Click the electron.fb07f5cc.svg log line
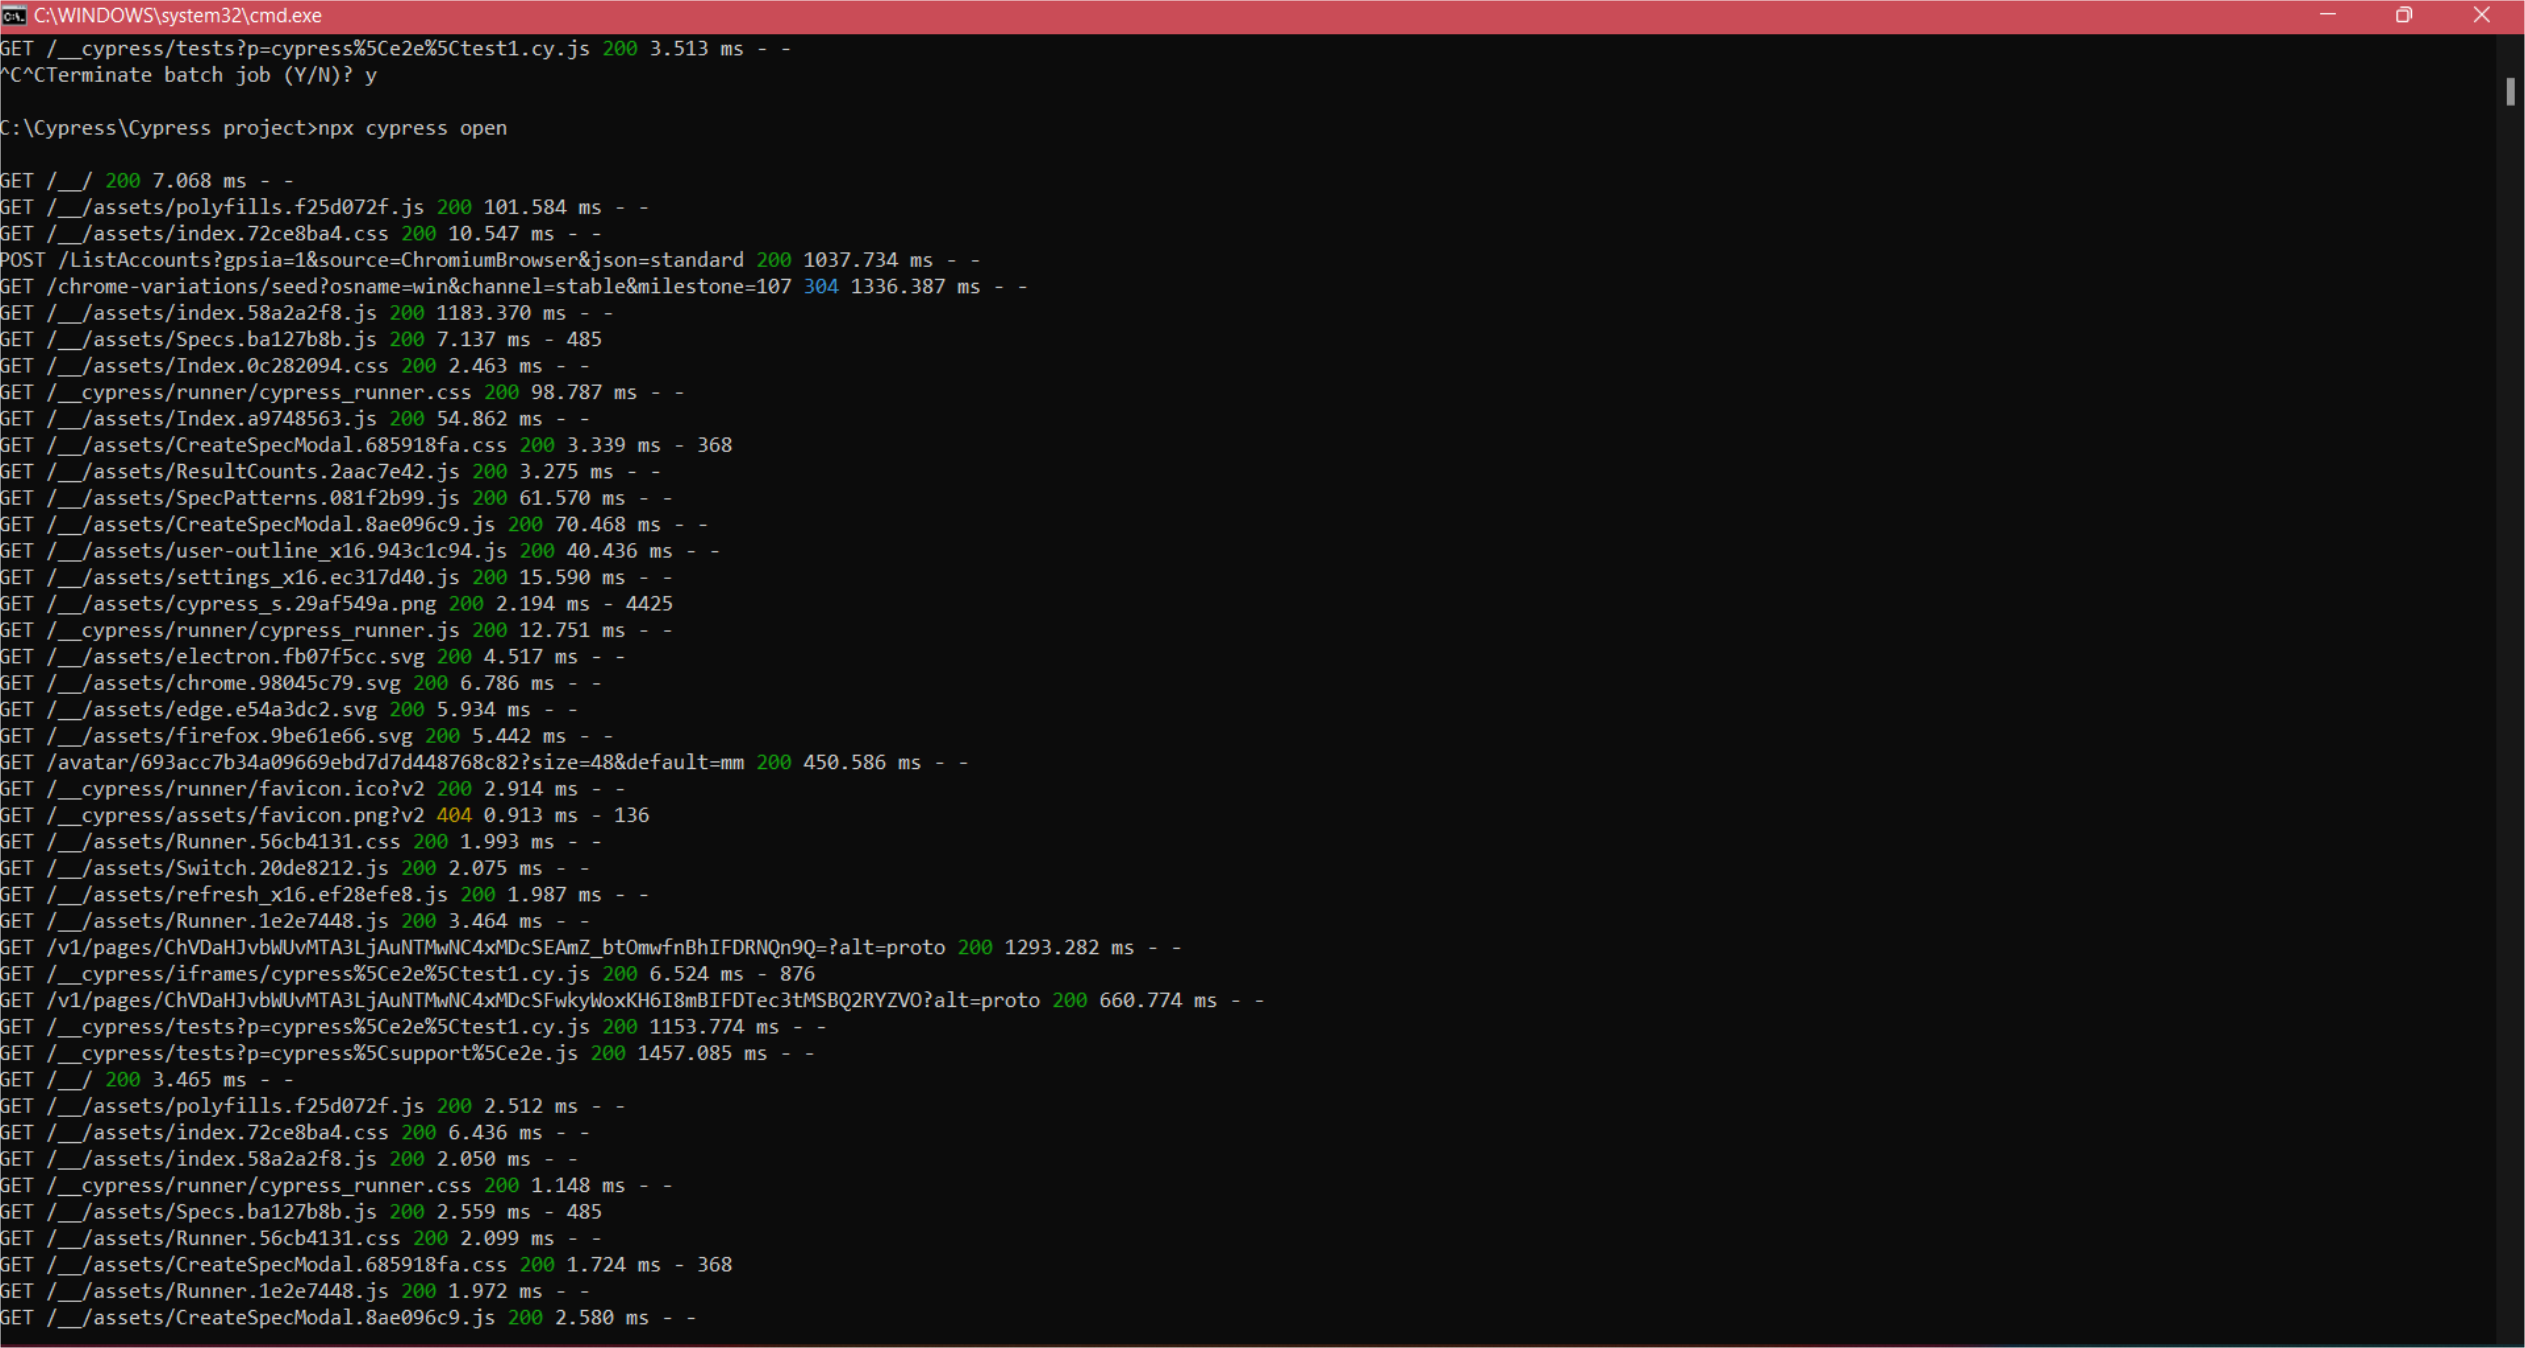Viewport: 2525px width, 1348px height. coord(313,657)
